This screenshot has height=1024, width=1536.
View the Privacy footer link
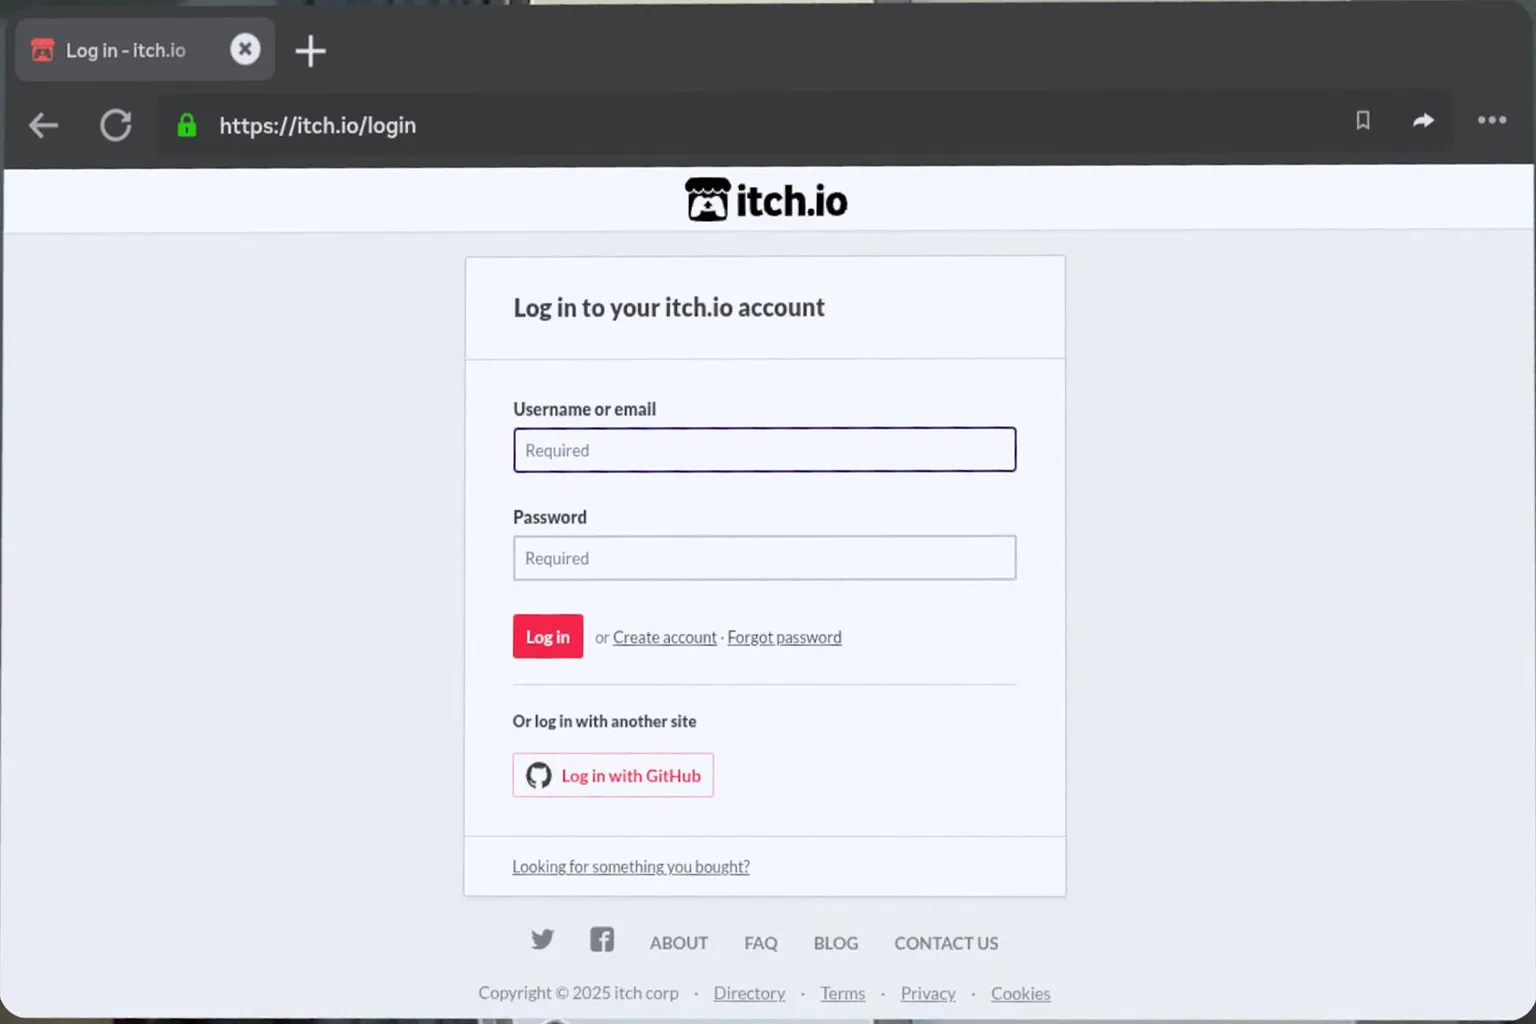pyautogui.click(x=928, y=993)
